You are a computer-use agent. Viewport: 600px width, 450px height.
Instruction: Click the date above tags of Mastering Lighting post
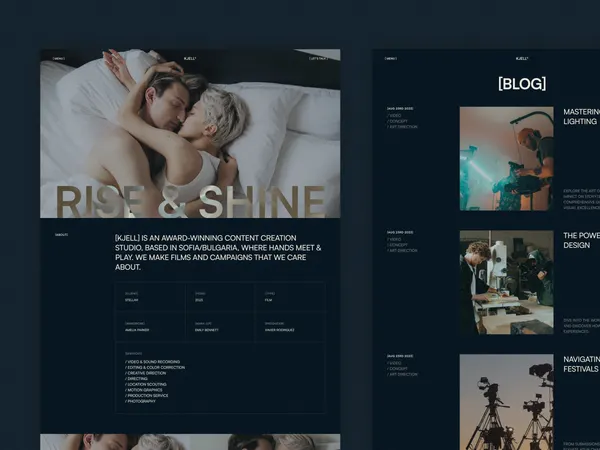click(400, 109)
